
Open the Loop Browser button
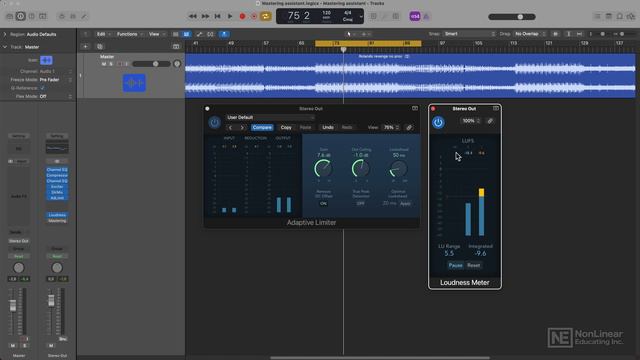[620, 16]
